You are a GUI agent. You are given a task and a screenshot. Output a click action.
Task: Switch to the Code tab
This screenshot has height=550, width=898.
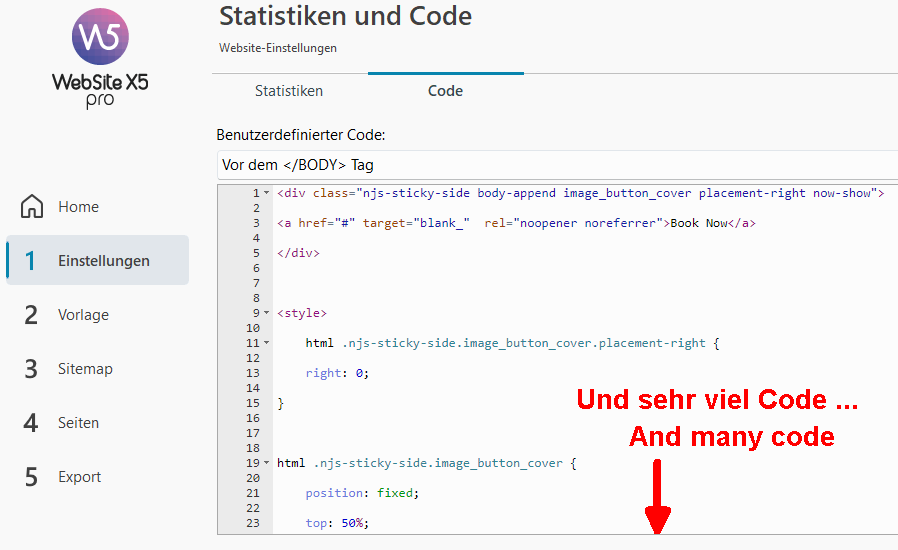click(x=445, y=91)
